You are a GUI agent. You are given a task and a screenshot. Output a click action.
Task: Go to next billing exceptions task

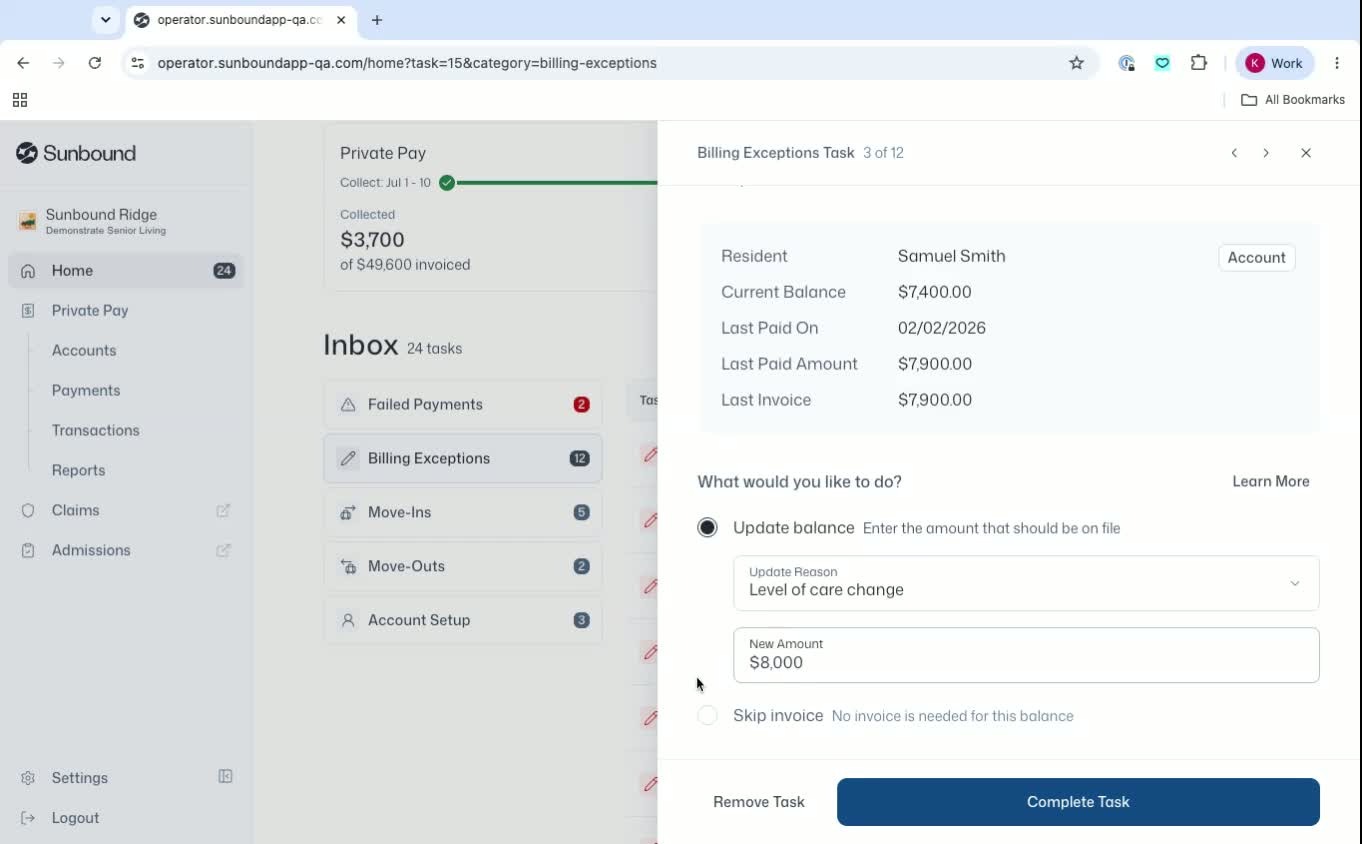pyautogui.click(x=1266, y=153)
